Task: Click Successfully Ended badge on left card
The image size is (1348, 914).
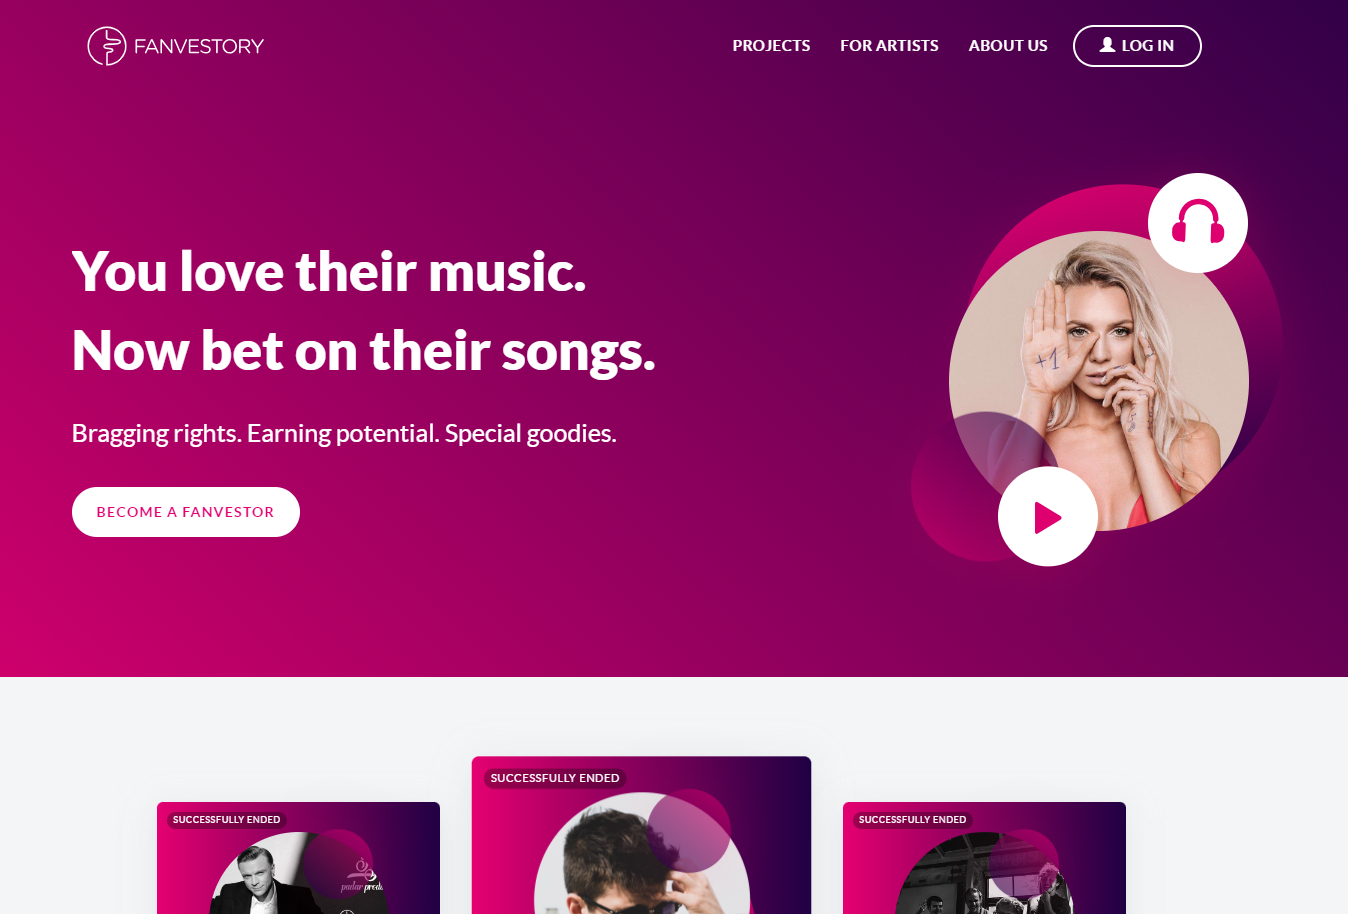Action: pyautogui.click(x=226, y=820)
